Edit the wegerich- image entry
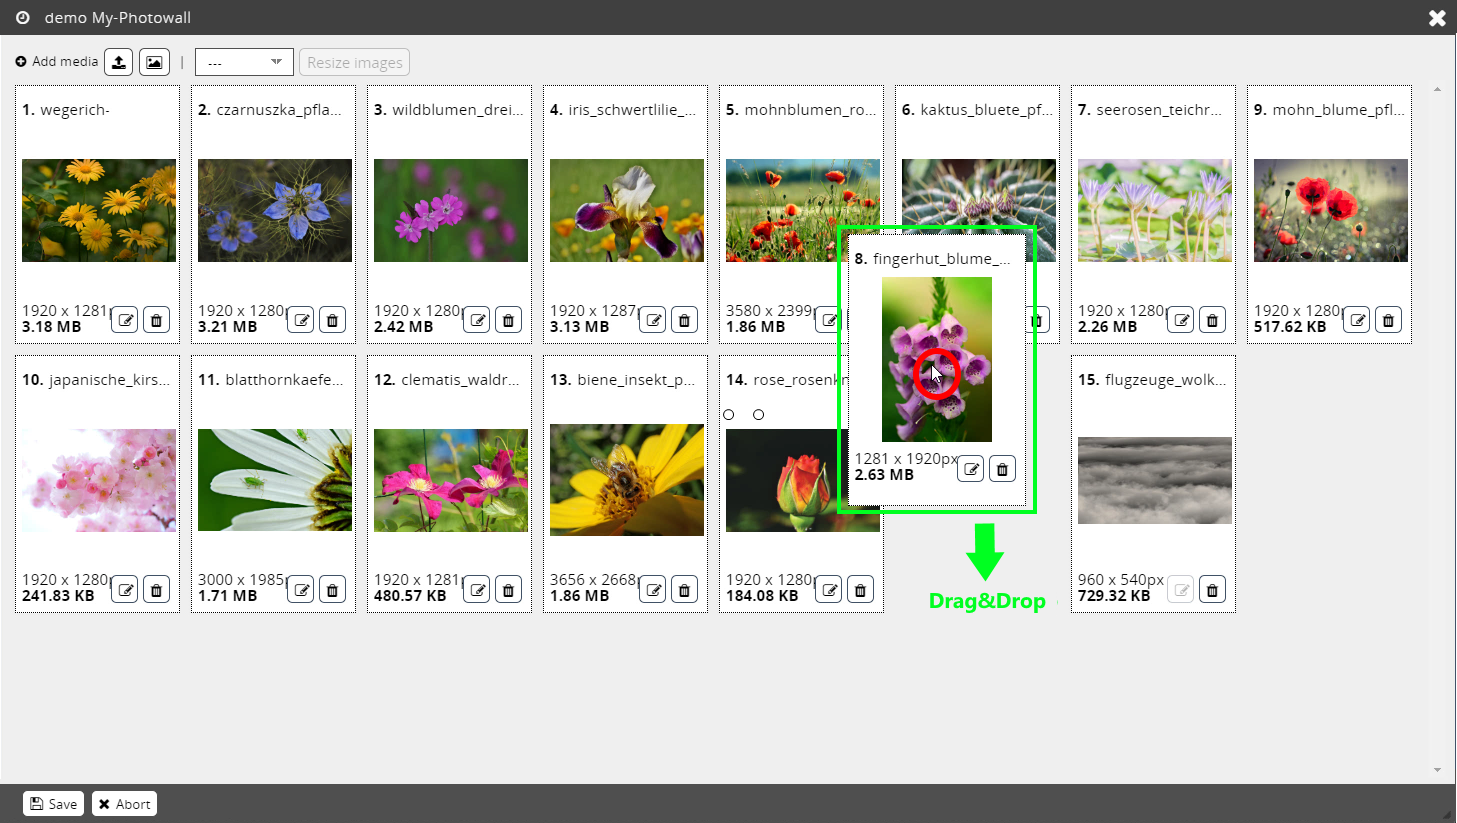This screenshot has width=1457, height=823. (x=125, y=320)
